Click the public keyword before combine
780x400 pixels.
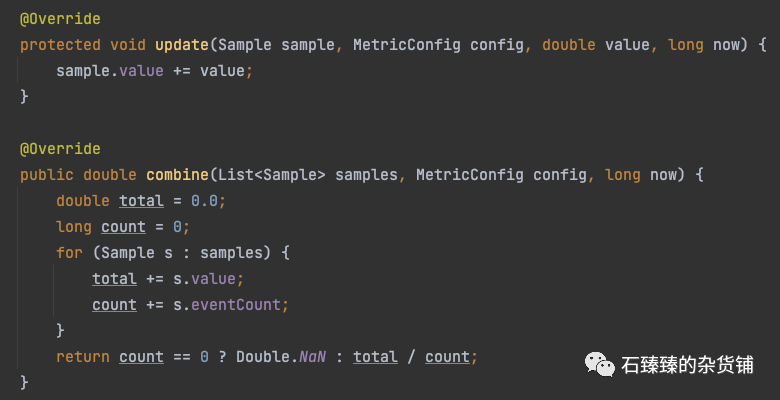[47, 175]
